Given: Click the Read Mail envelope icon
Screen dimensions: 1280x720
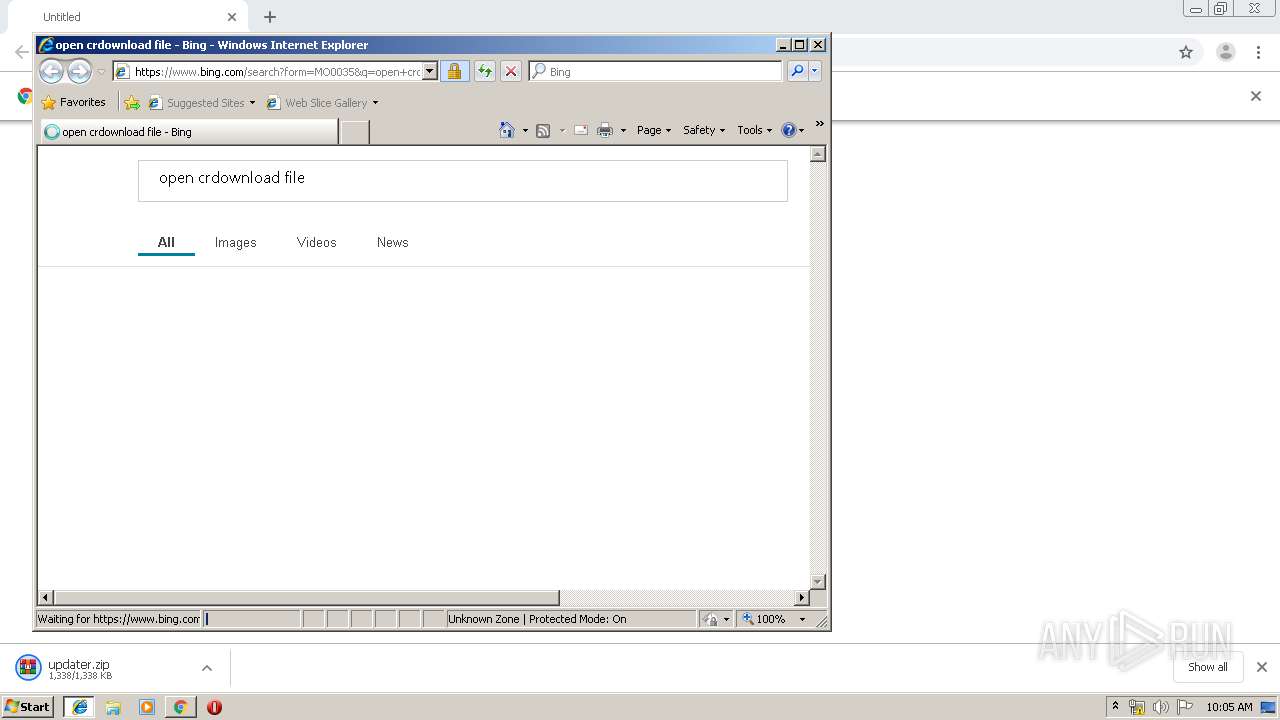Looking at the screenshot, I should 580,130.
